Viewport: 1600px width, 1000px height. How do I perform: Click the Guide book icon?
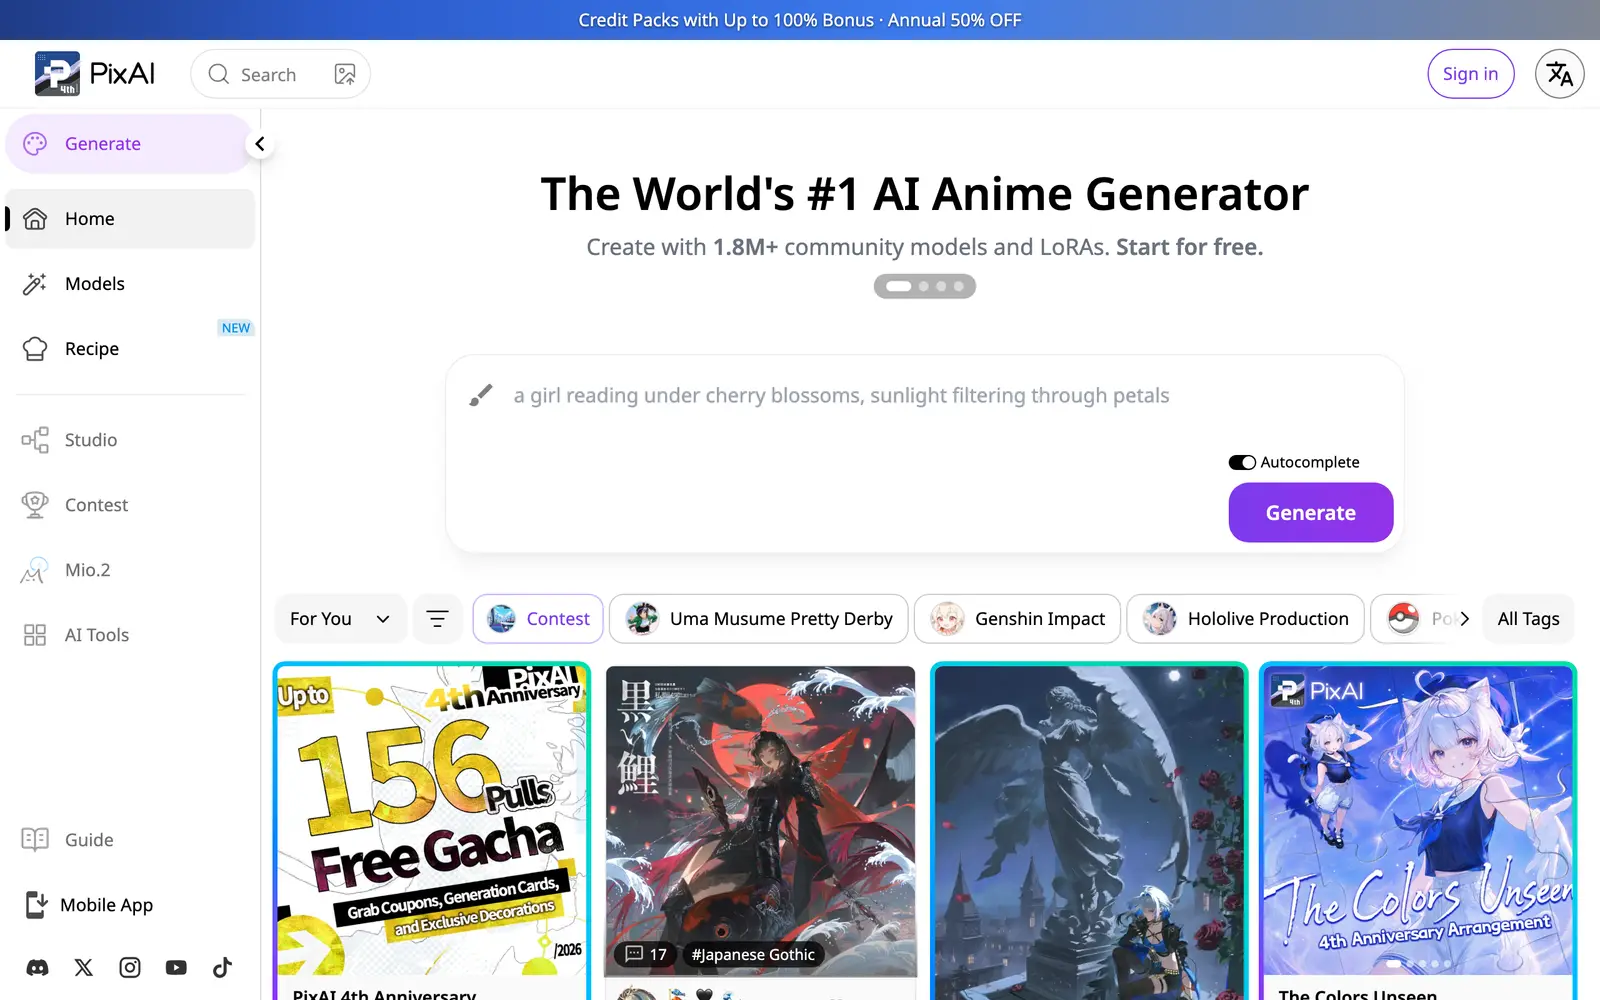pos(35,840)
